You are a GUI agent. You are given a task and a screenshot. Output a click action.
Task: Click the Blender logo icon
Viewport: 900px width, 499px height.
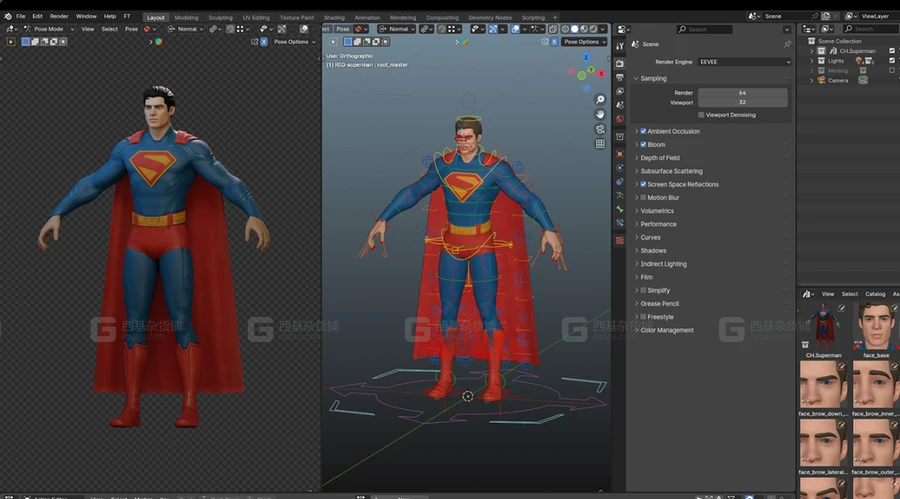(7, 17)
